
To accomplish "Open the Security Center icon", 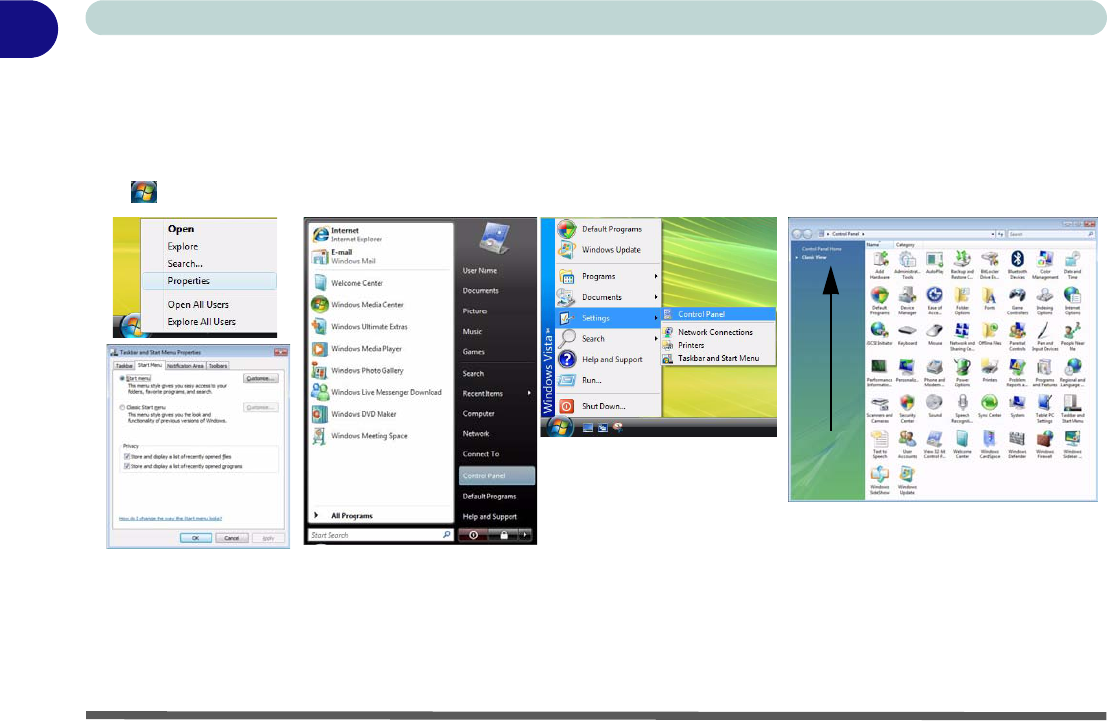I will point(907,409).
